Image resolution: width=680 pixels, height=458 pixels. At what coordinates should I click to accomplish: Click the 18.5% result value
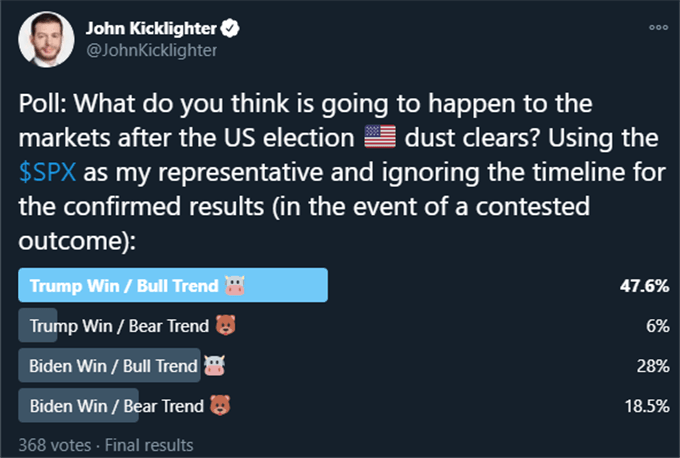647,406
